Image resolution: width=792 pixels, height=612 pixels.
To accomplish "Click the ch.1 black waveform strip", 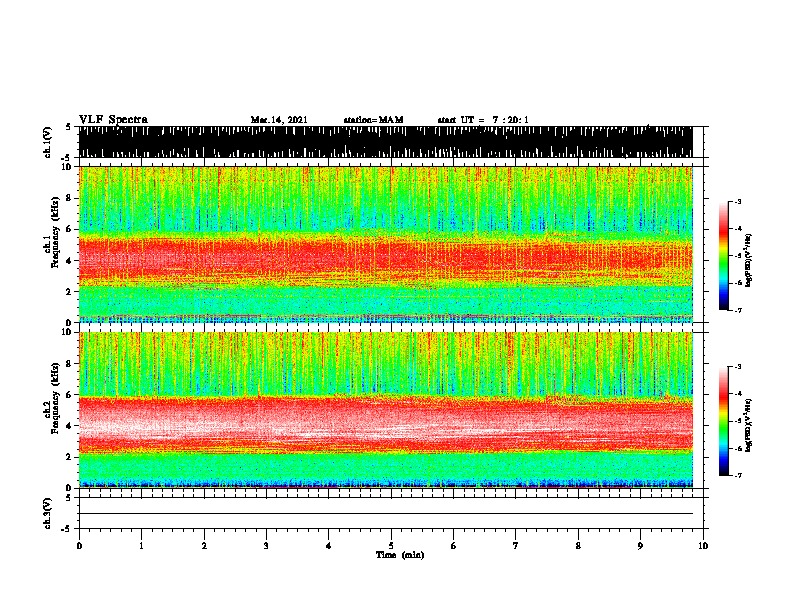I will 385,142.
